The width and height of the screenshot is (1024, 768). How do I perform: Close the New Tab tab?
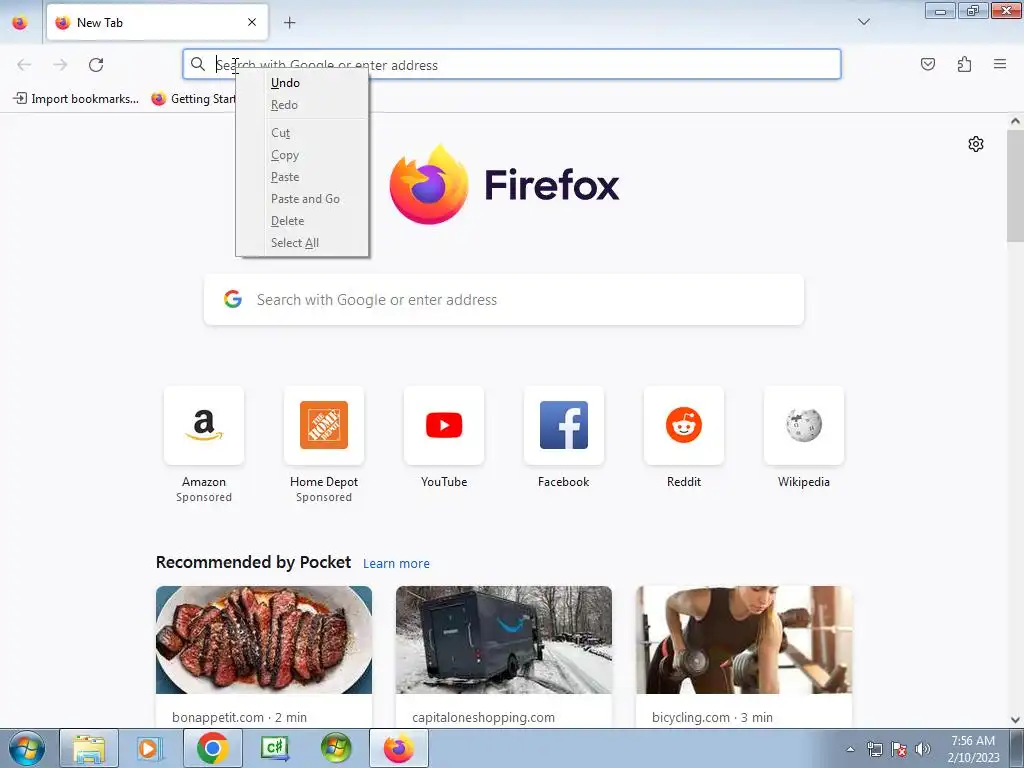[252, 22]
